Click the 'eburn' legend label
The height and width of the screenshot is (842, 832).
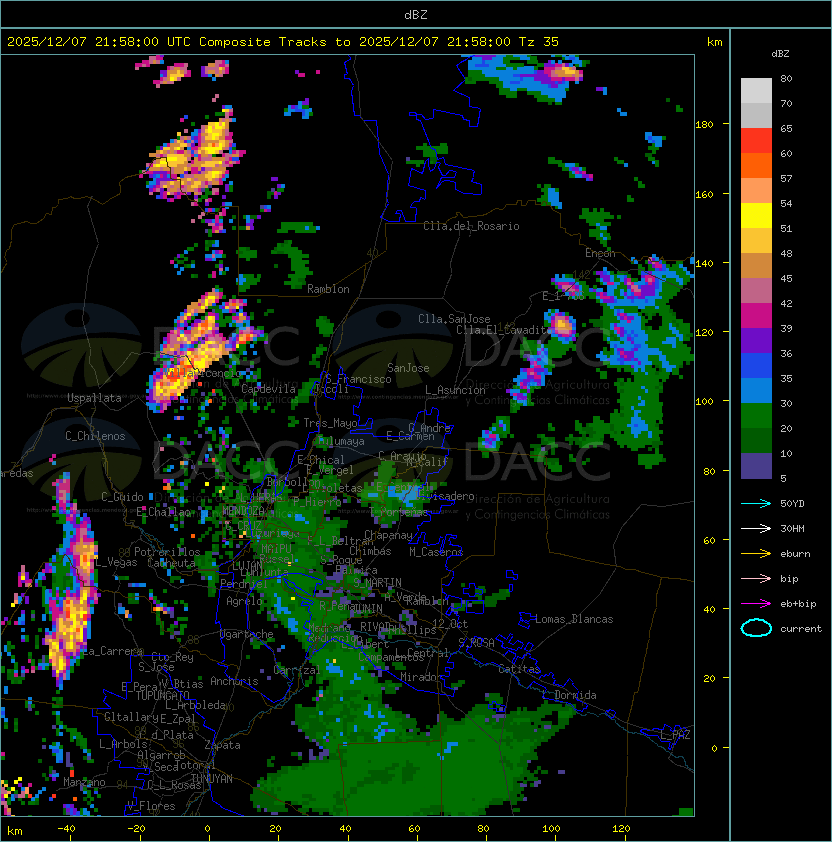tap(795, 554)
